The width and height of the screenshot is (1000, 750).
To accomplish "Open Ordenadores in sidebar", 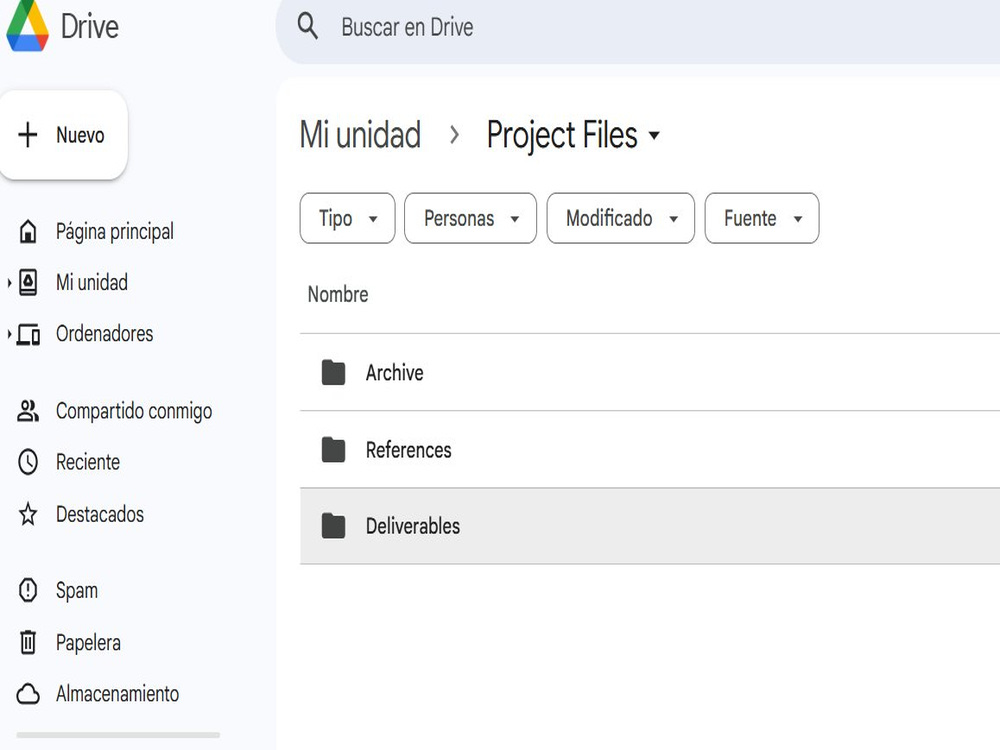I will [105, 334].
